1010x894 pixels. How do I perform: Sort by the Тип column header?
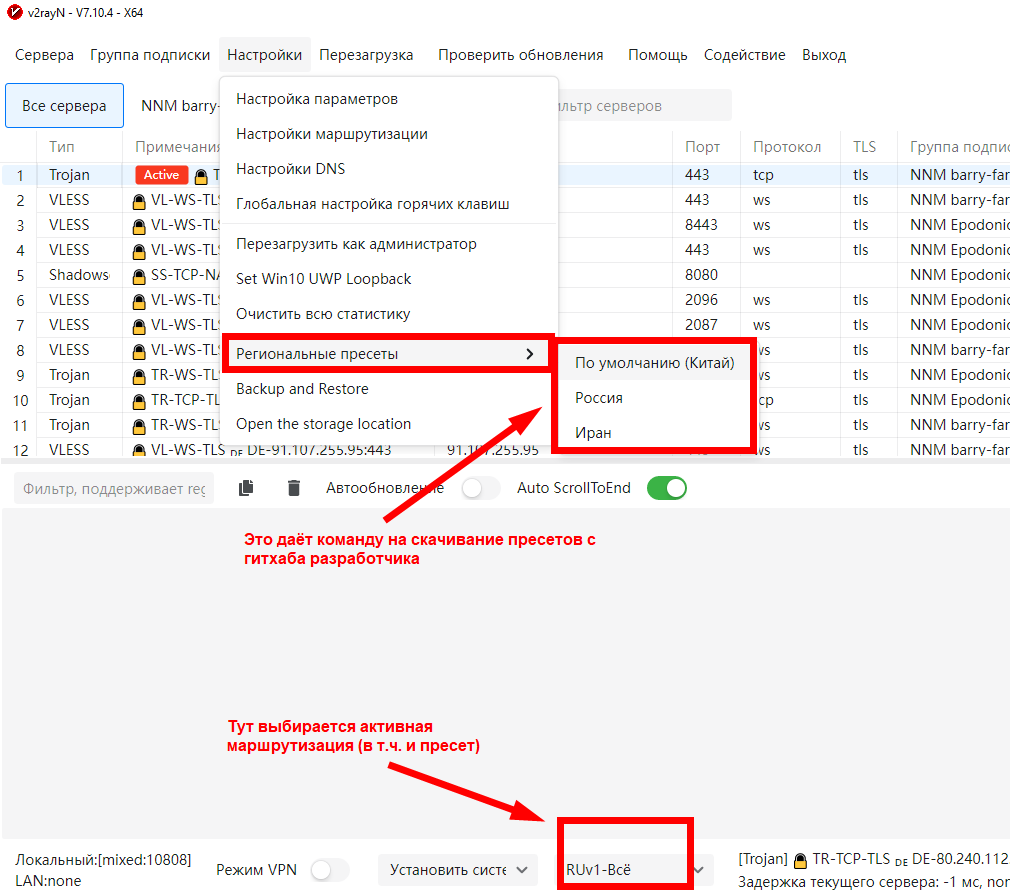coord(79,147)
